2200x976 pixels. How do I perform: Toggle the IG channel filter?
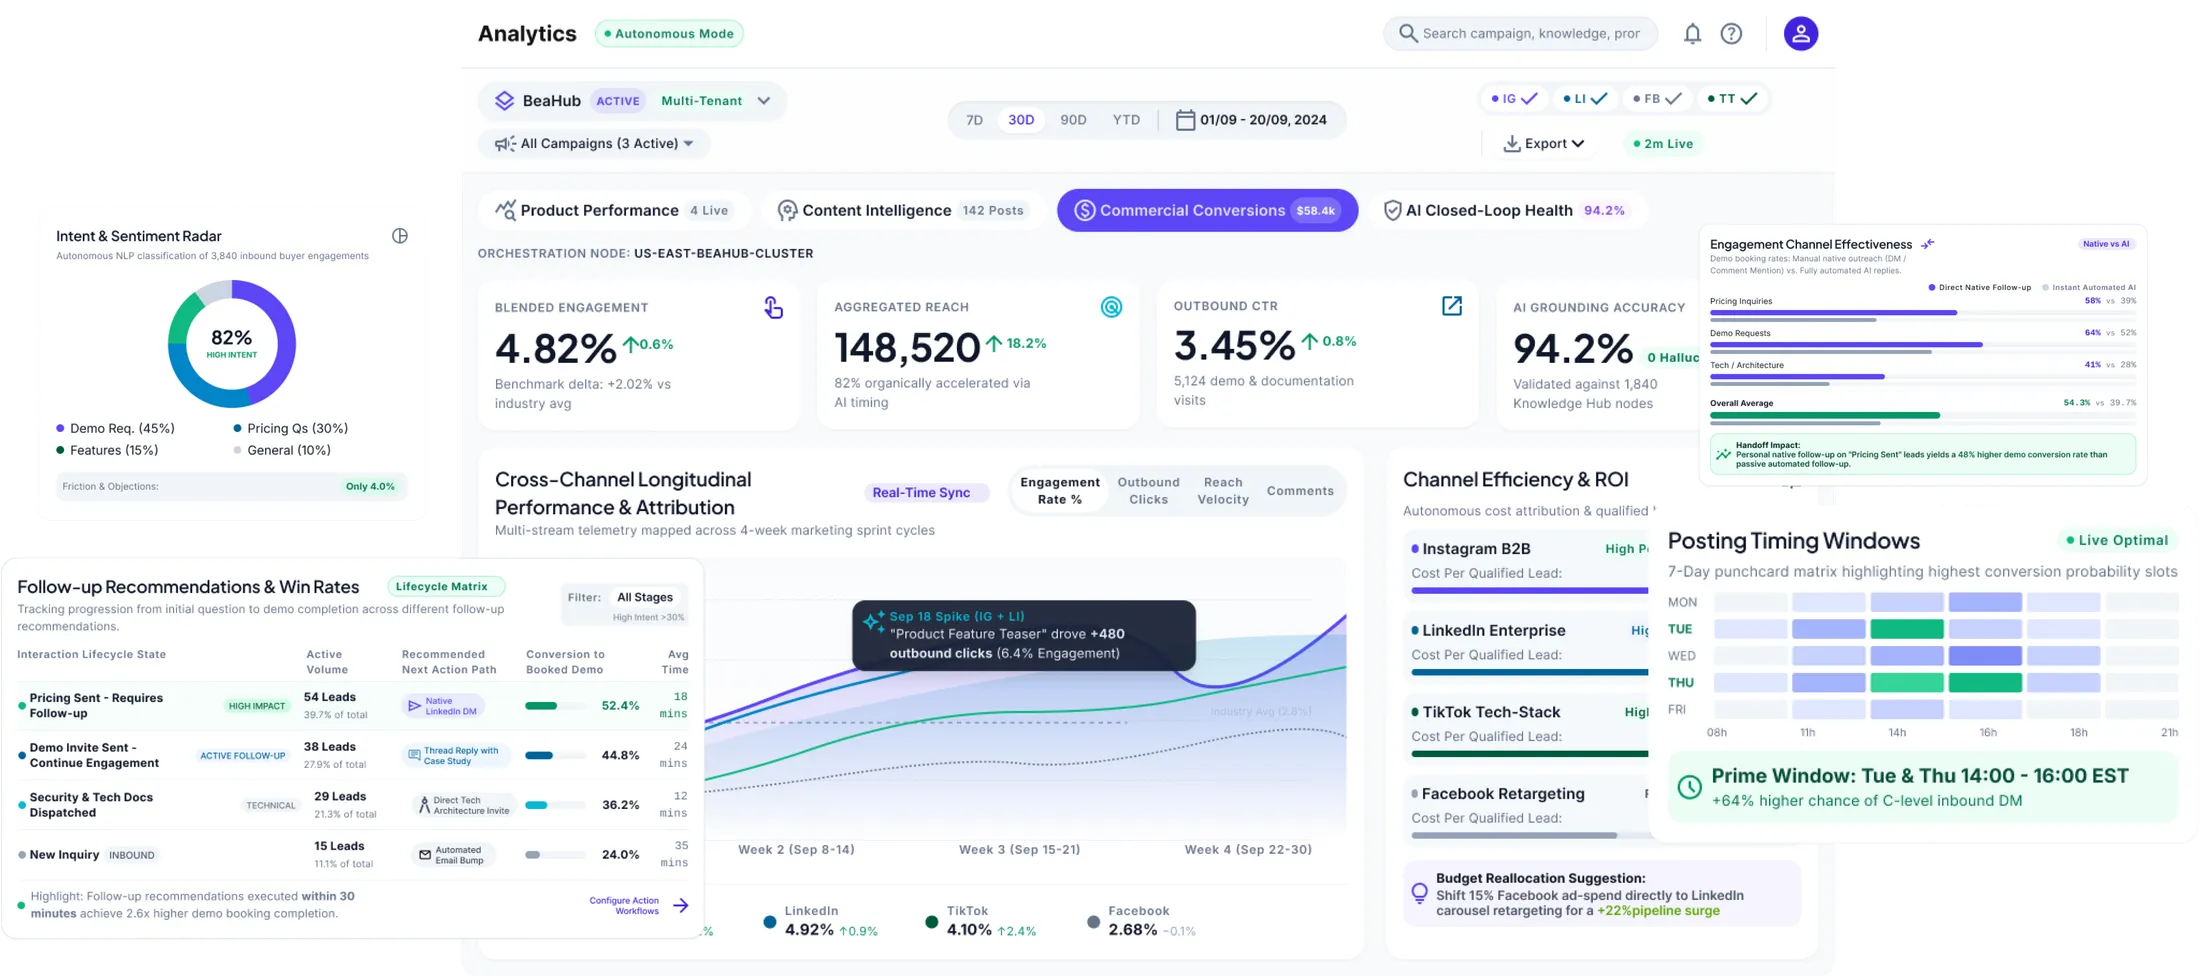tap(1513, 99)
